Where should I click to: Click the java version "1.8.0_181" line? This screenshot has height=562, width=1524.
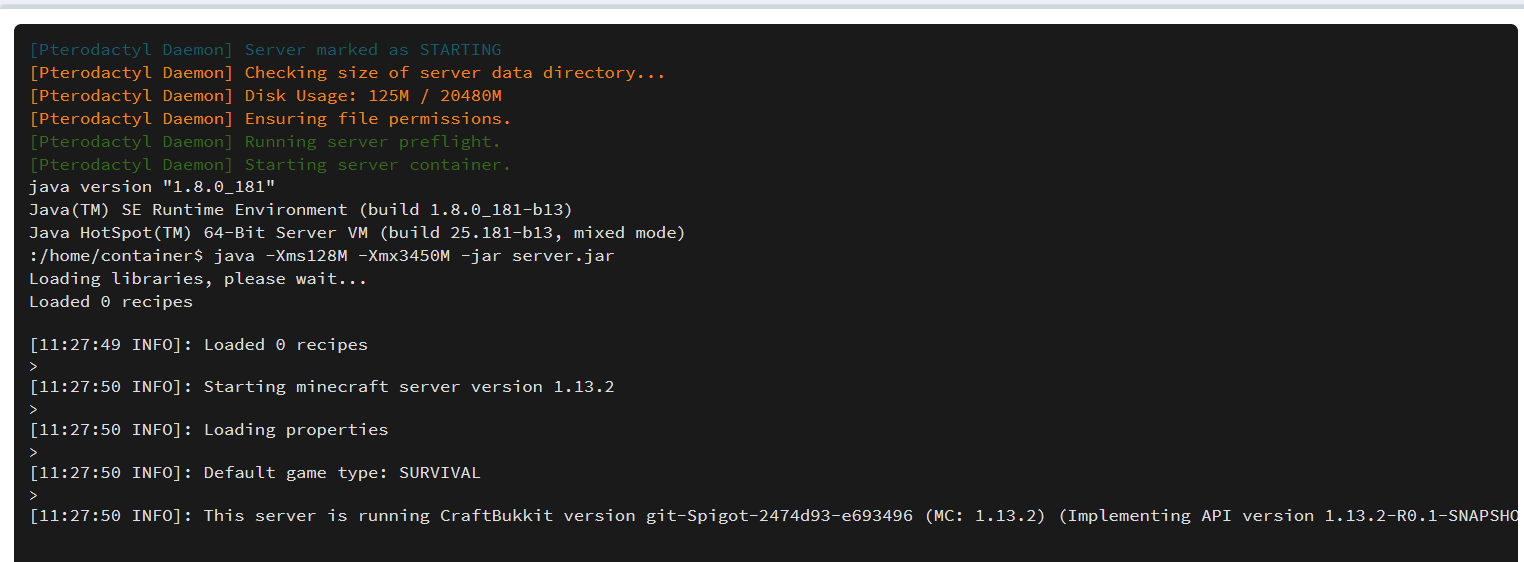tap(152, 187)
